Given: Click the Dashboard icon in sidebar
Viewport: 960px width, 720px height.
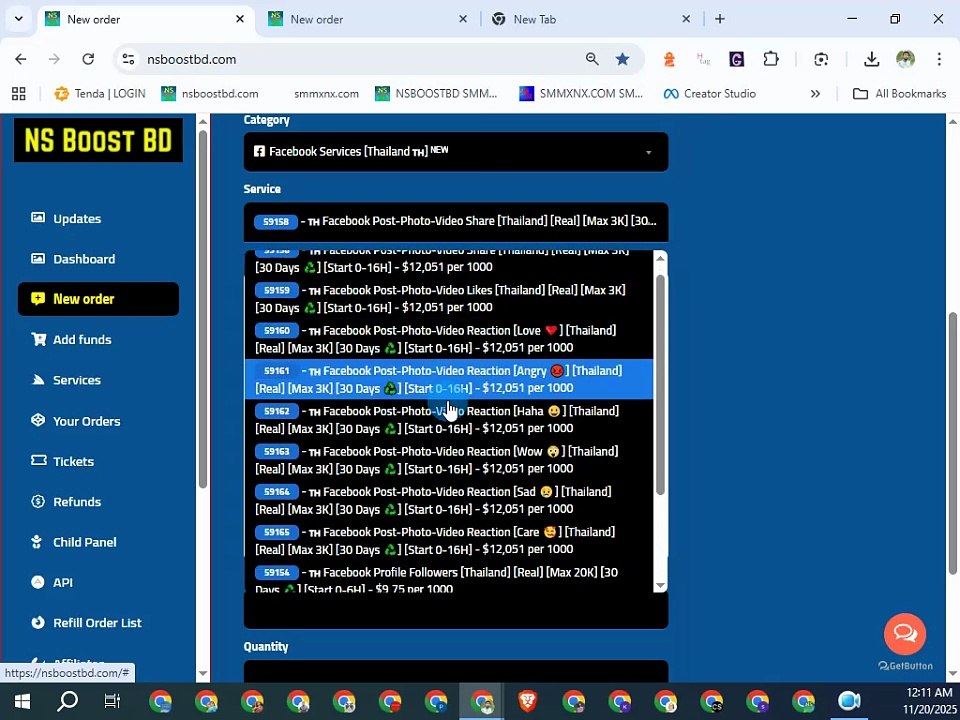Looking at the screenshot, I should [38, 258].
